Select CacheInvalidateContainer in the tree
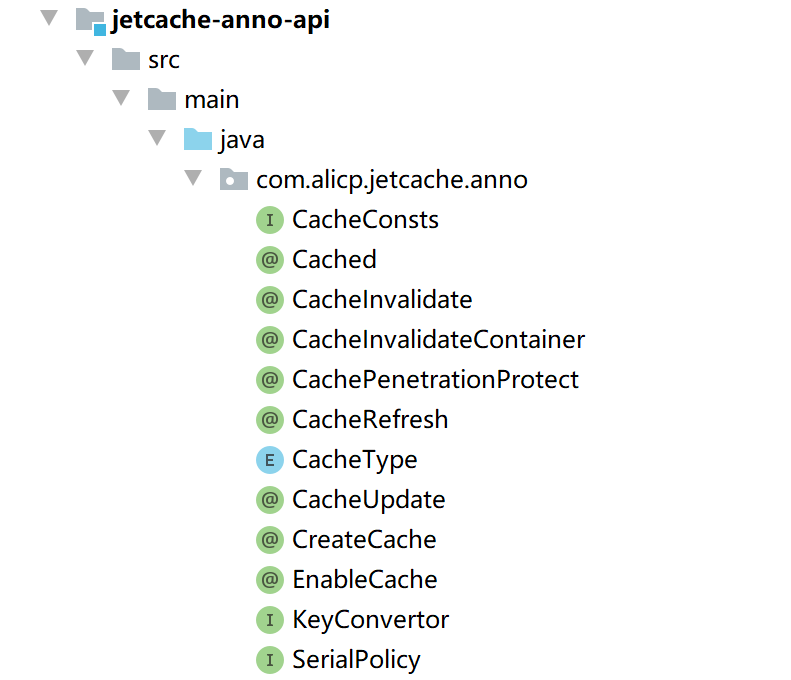 pos(438,340)
